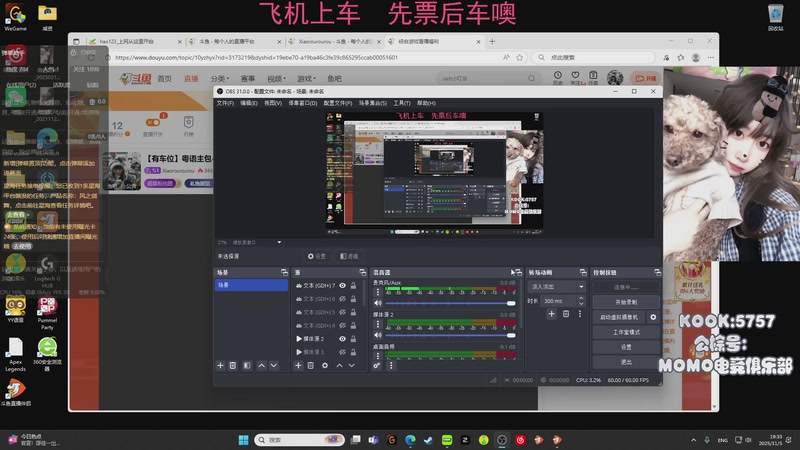Click the browser address bar URL
Image resolution: width=800 pixels, height=450 pixels.
pyautogui.click(x=256, y=58)
